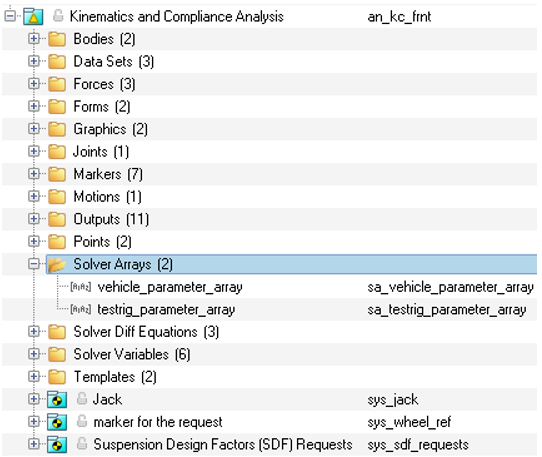Click the marker for the request system icon
542x457 pixels.
pos(57,422)
